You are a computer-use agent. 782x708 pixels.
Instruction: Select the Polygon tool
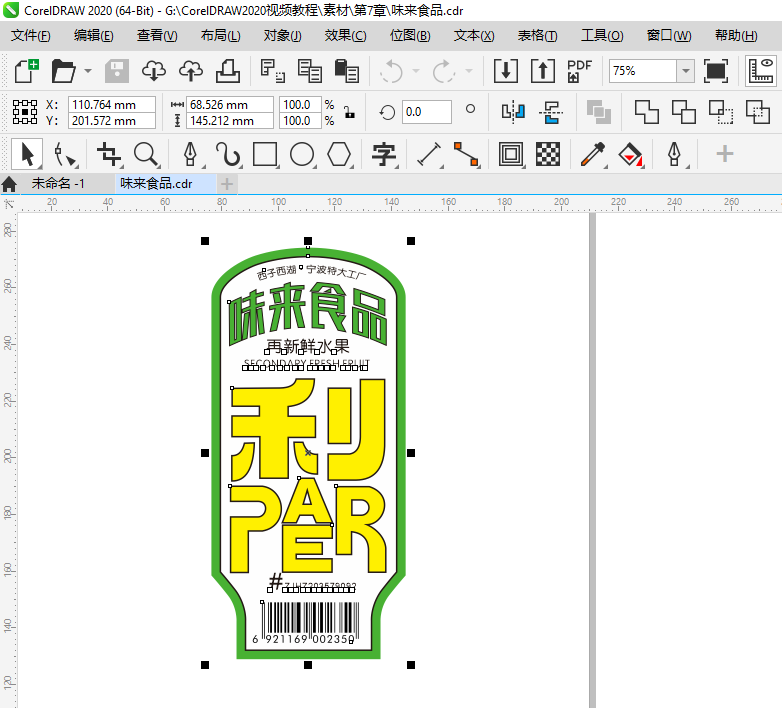coord(340,154)
